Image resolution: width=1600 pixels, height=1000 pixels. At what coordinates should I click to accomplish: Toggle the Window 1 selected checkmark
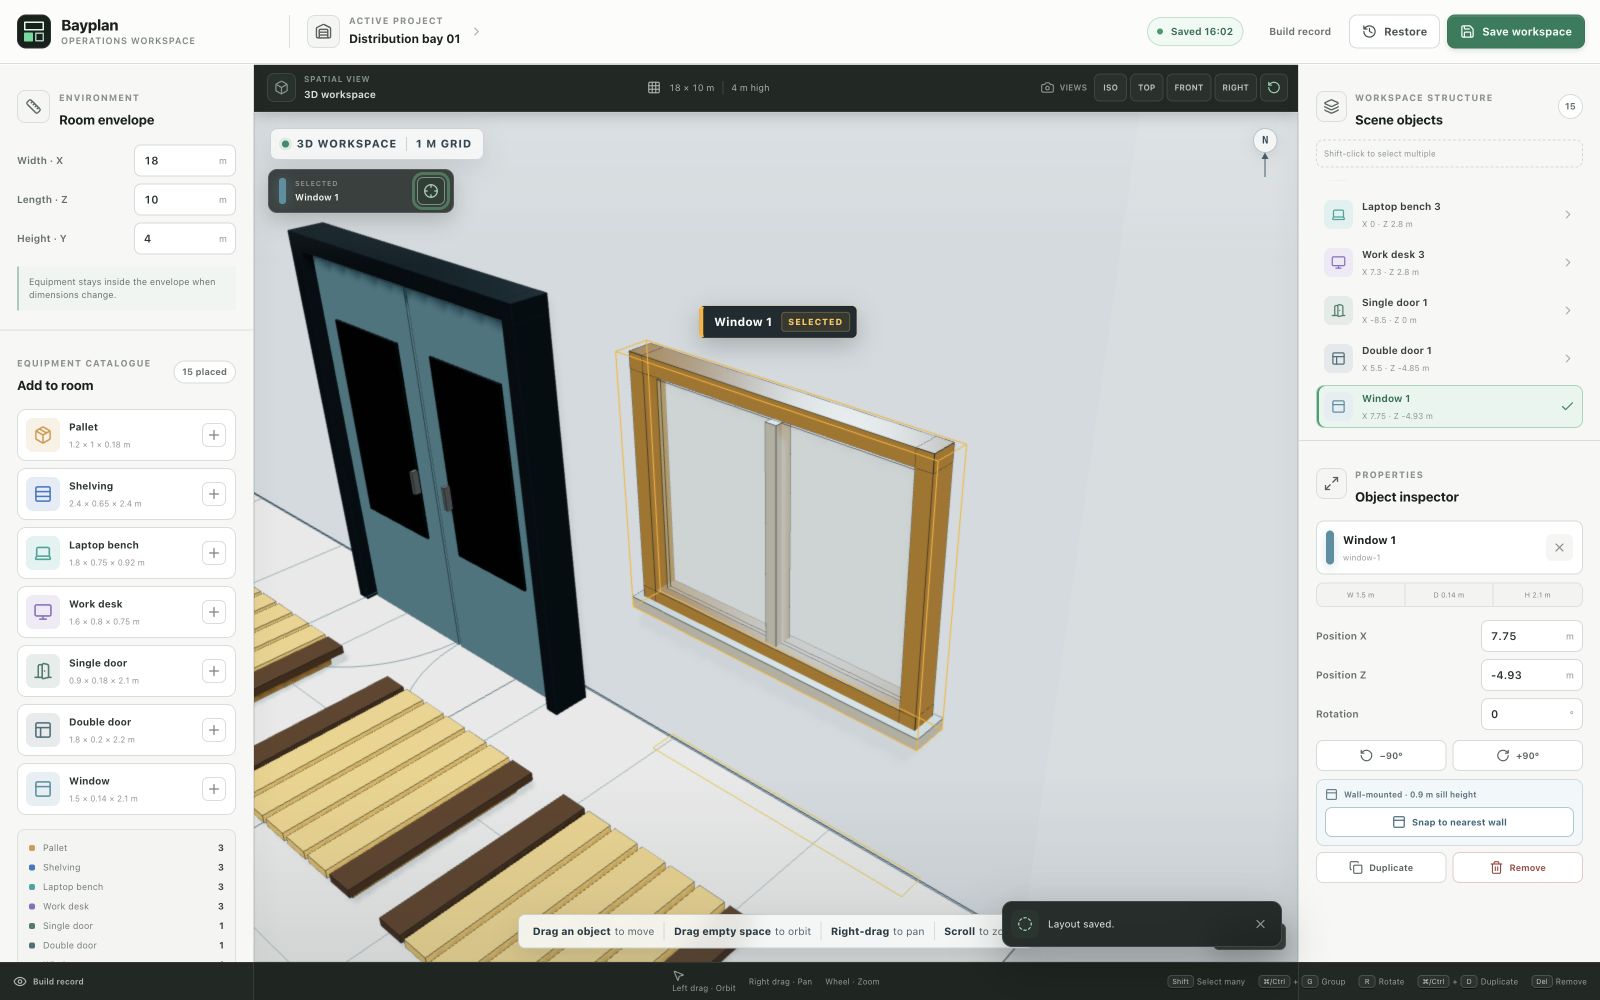[1567, 407]
